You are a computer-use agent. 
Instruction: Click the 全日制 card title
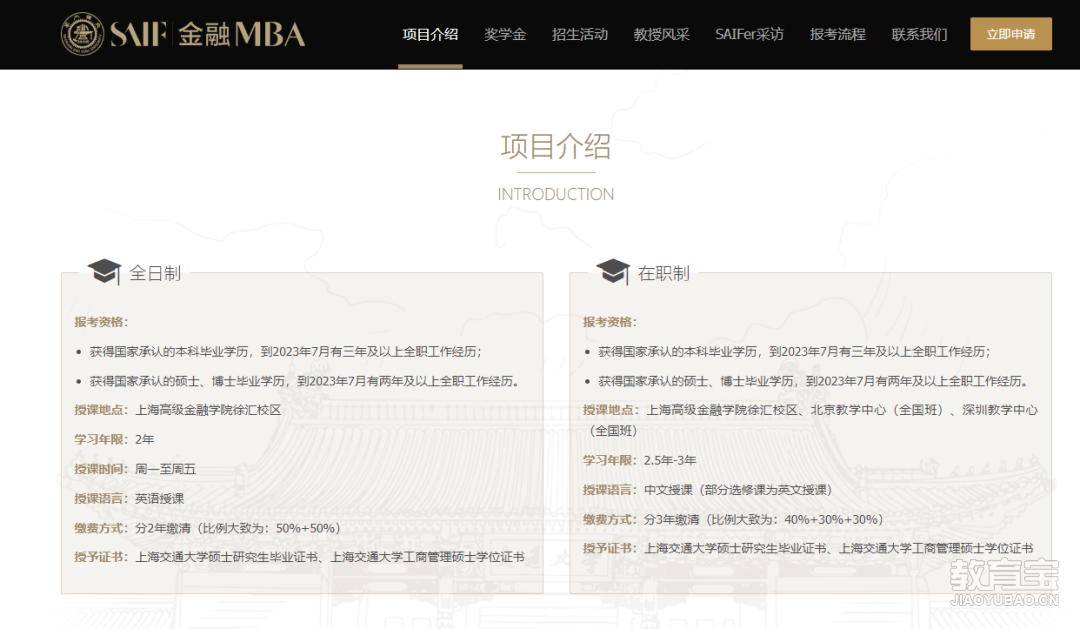click(x=155, y=274)
